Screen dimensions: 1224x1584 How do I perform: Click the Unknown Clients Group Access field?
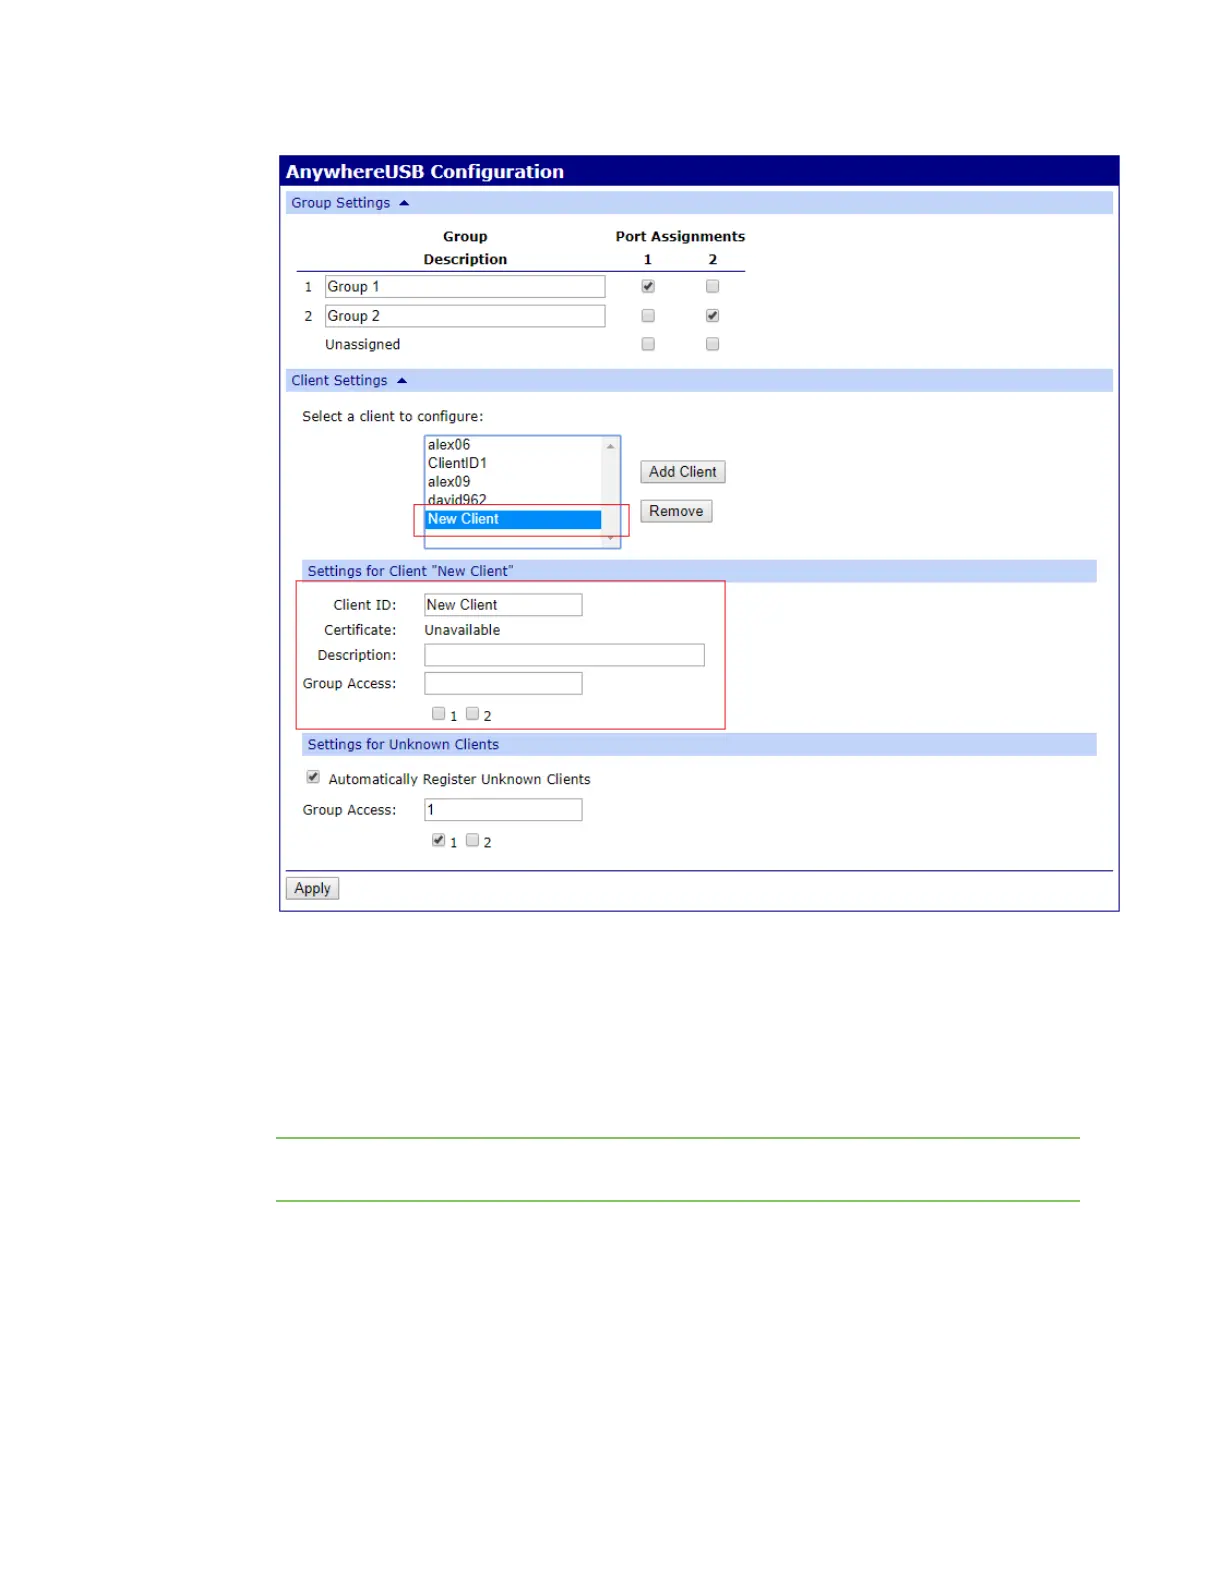coord(503,810)
